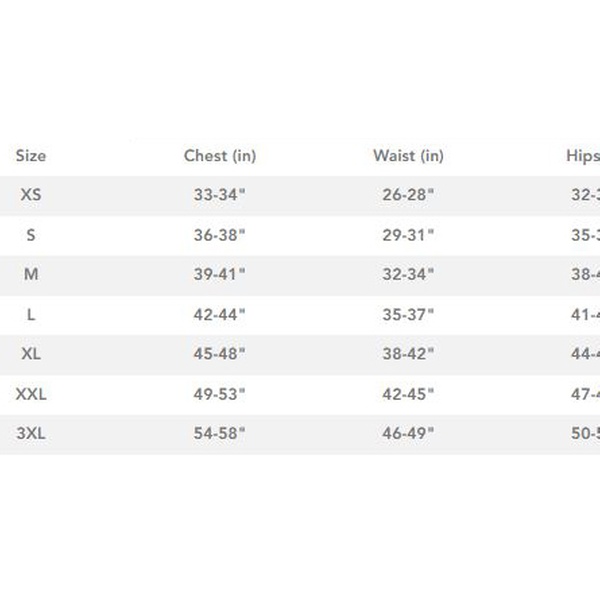The width and height of the screenshot is (600, 600).
Task: Click the Waist (in) column header
Action: 408,156
